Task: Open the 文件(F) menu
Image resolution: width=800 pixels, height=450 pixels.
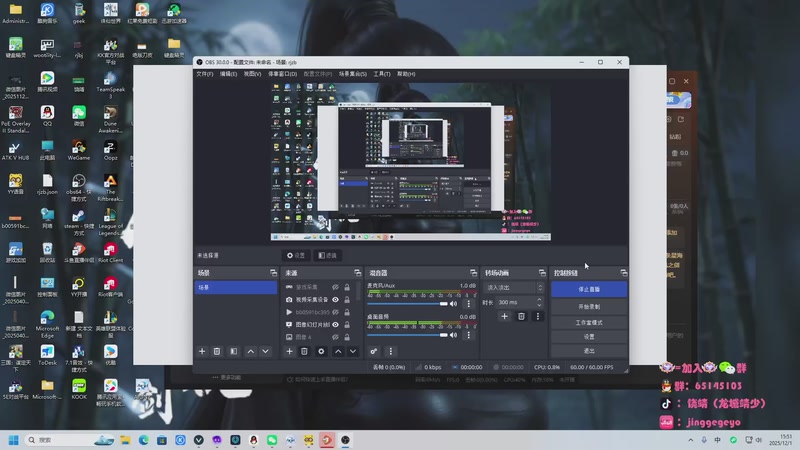Action: coord(205,74)
